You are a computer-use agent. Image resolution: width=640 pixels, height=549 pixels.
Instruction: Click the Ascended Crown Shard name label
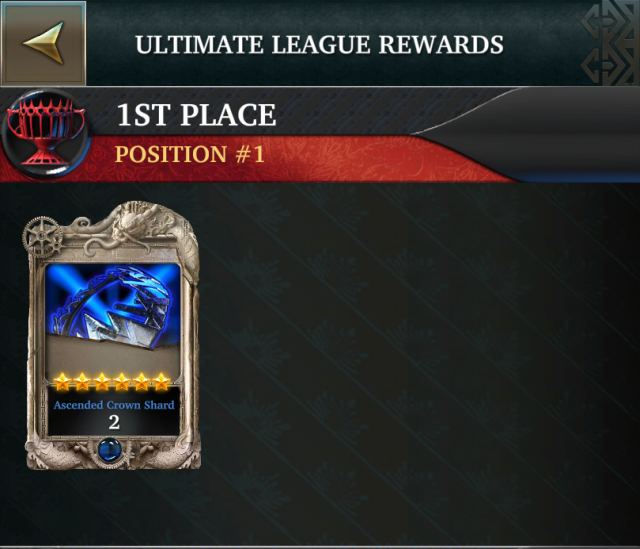(114, 405)
